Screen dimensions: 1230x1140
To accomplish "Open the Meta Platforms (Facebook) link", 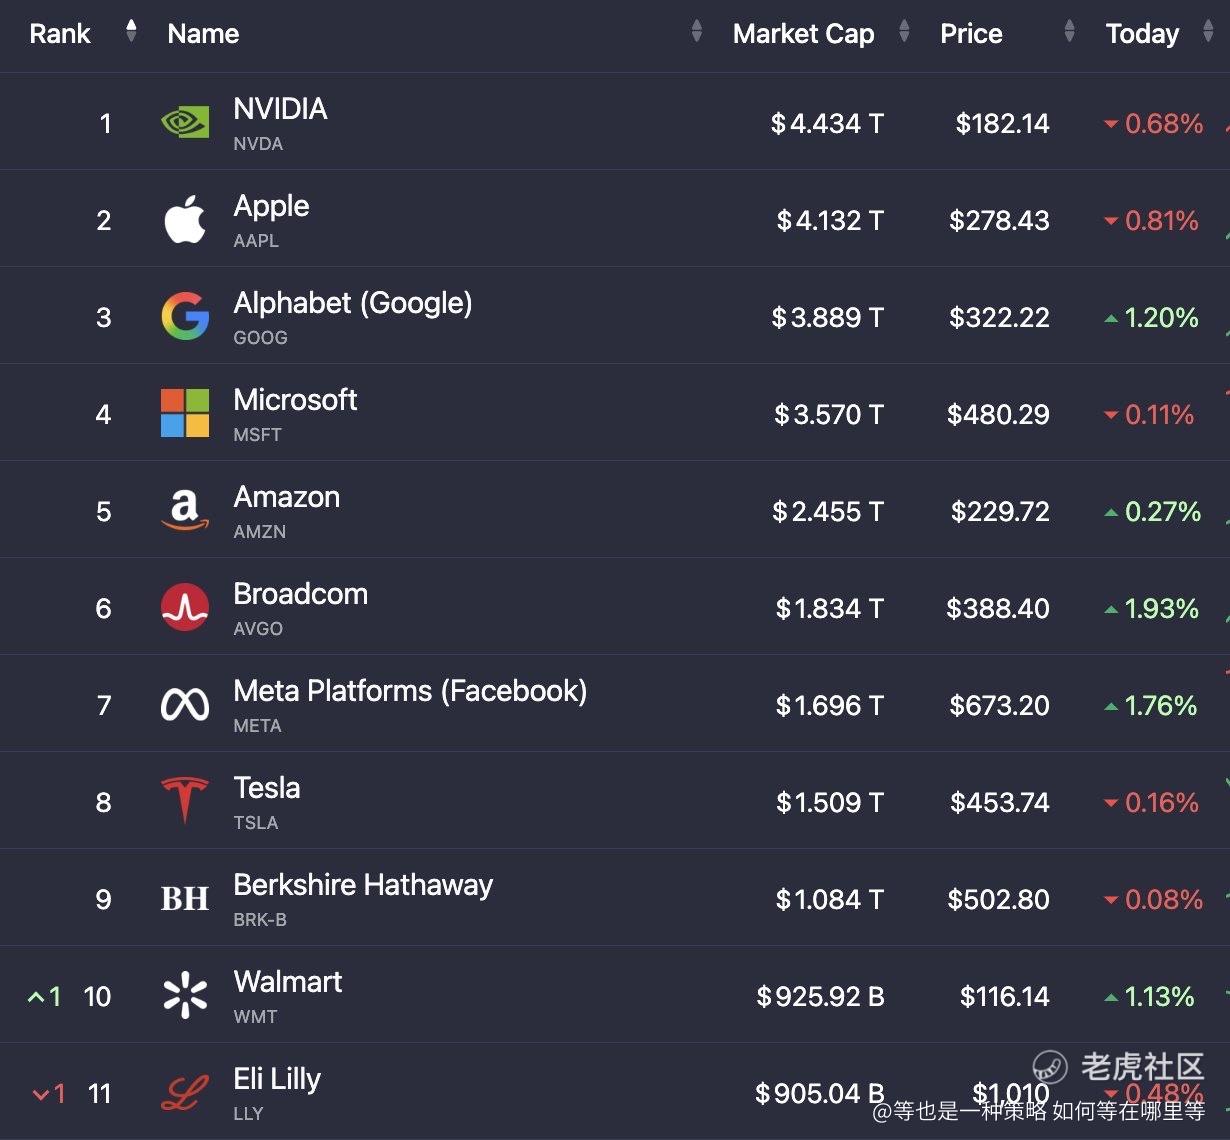I will 410,691.
